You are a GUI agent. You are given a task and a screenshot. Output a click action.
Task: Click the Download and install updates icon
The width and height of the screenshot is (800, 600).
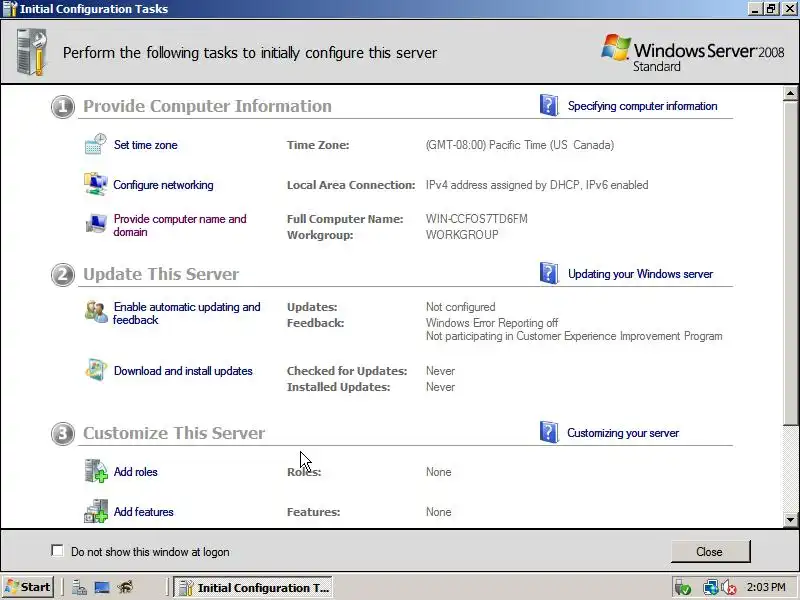(95, 370)
